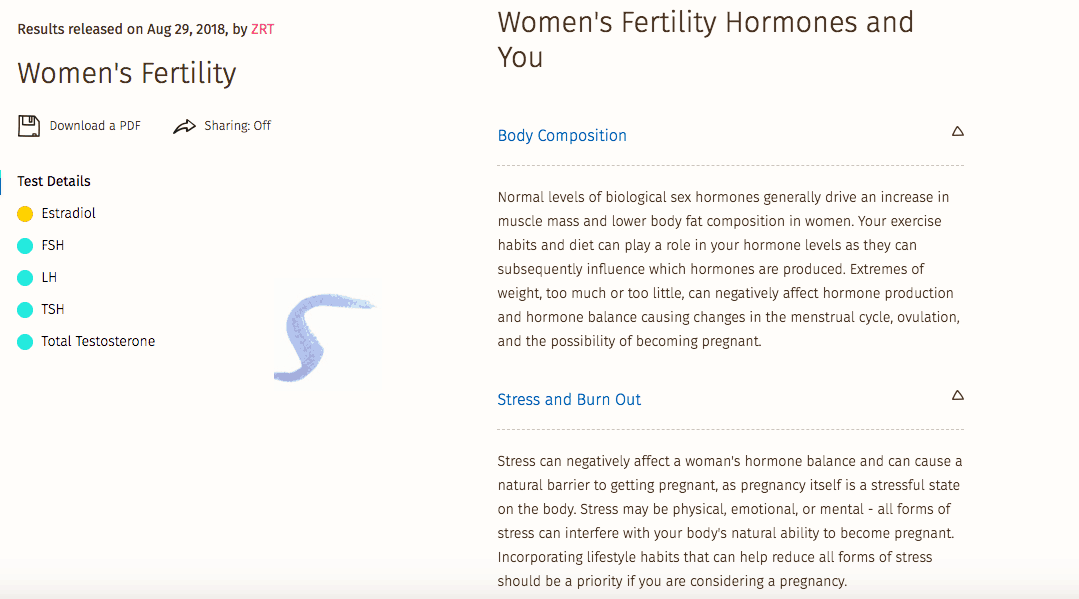The height and width of the screenshot is (599, 1079).
Task: Open the Test Details section
Action: point(53,181)
